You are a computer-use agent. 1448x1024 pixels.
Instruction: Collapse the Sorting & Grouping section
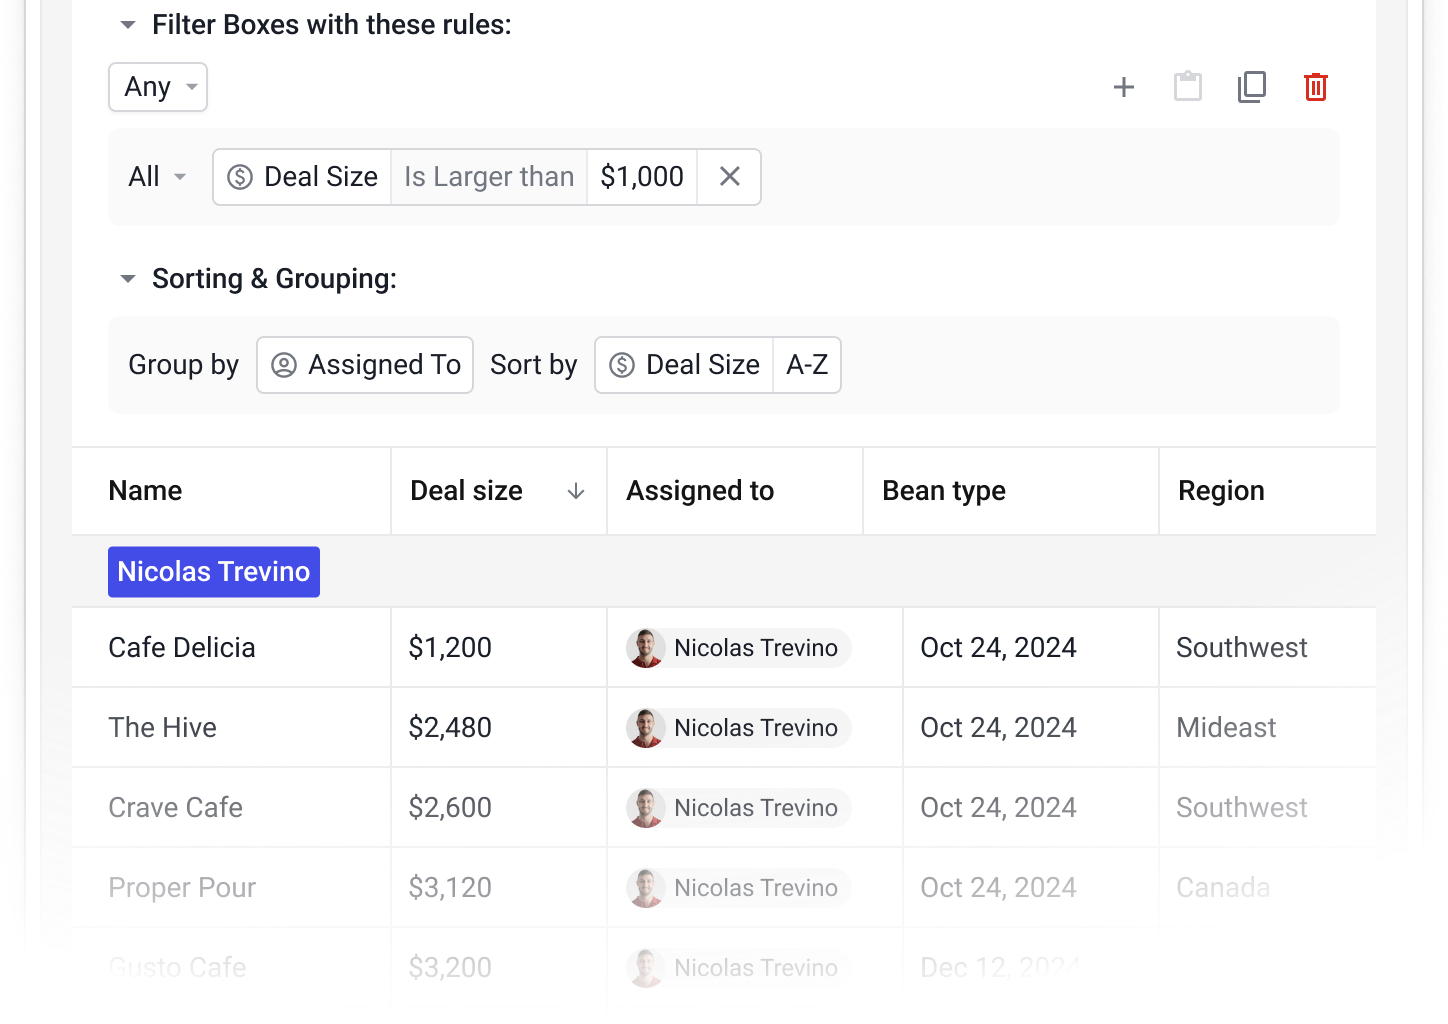click(x=127, y=279)
